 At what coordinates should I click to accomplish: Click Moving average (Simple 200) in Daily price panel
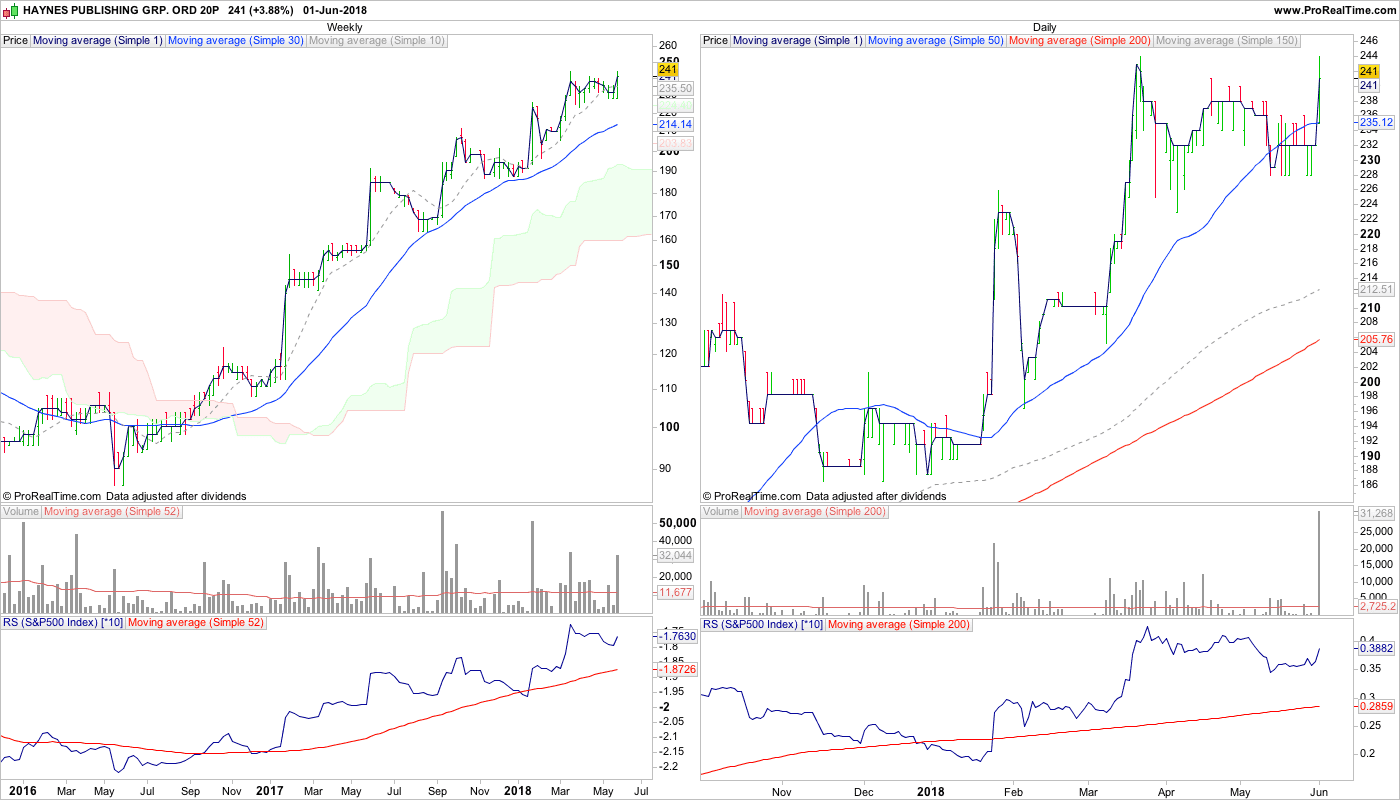click(1080, 41)
